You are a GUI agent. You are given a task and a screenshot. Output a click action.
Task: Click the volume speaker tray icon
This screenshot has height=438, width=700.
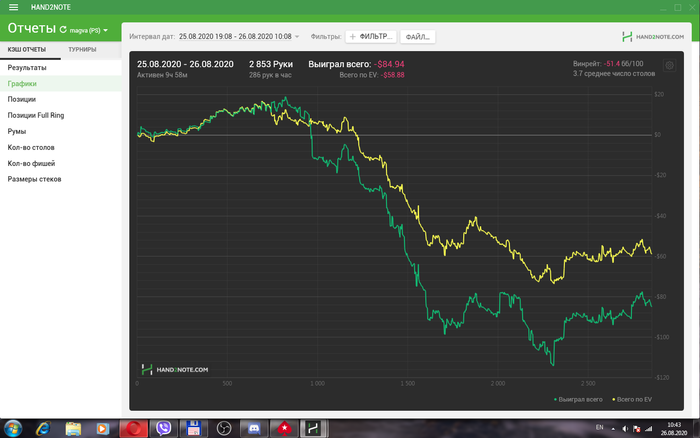tap(625, 429)
